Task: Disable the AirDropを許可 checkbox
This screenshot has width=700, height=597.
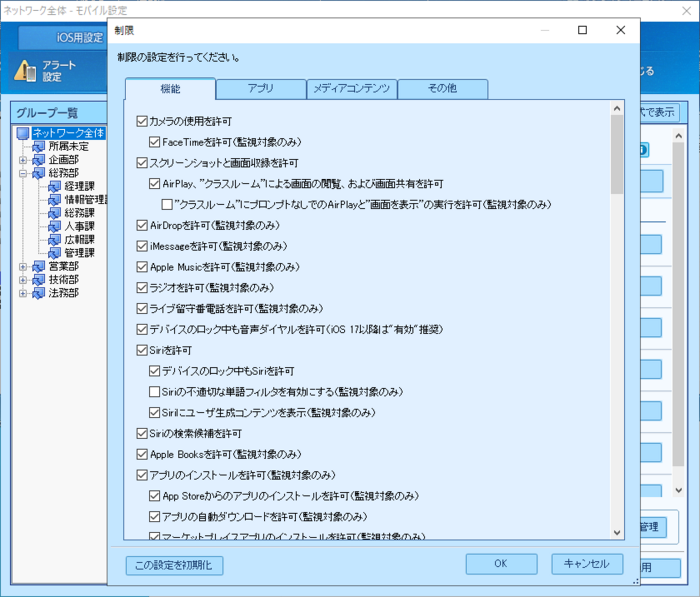Action: pyautogui.click(x=141, y=225)
